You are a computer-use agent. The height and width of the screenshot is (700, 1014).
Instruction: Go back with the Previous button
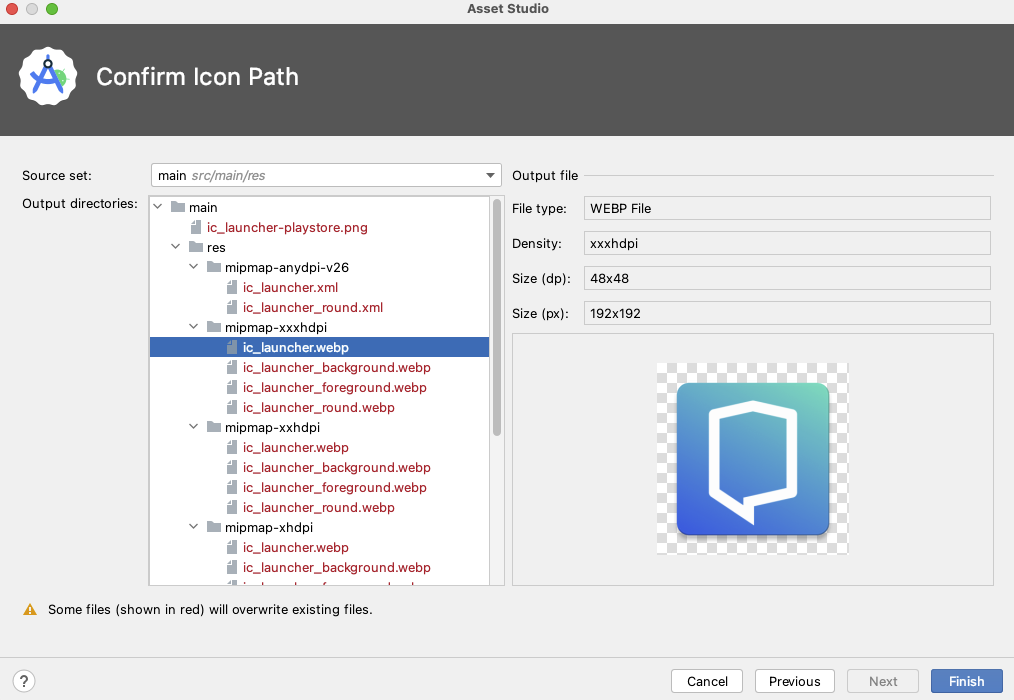tap(794, 681)
